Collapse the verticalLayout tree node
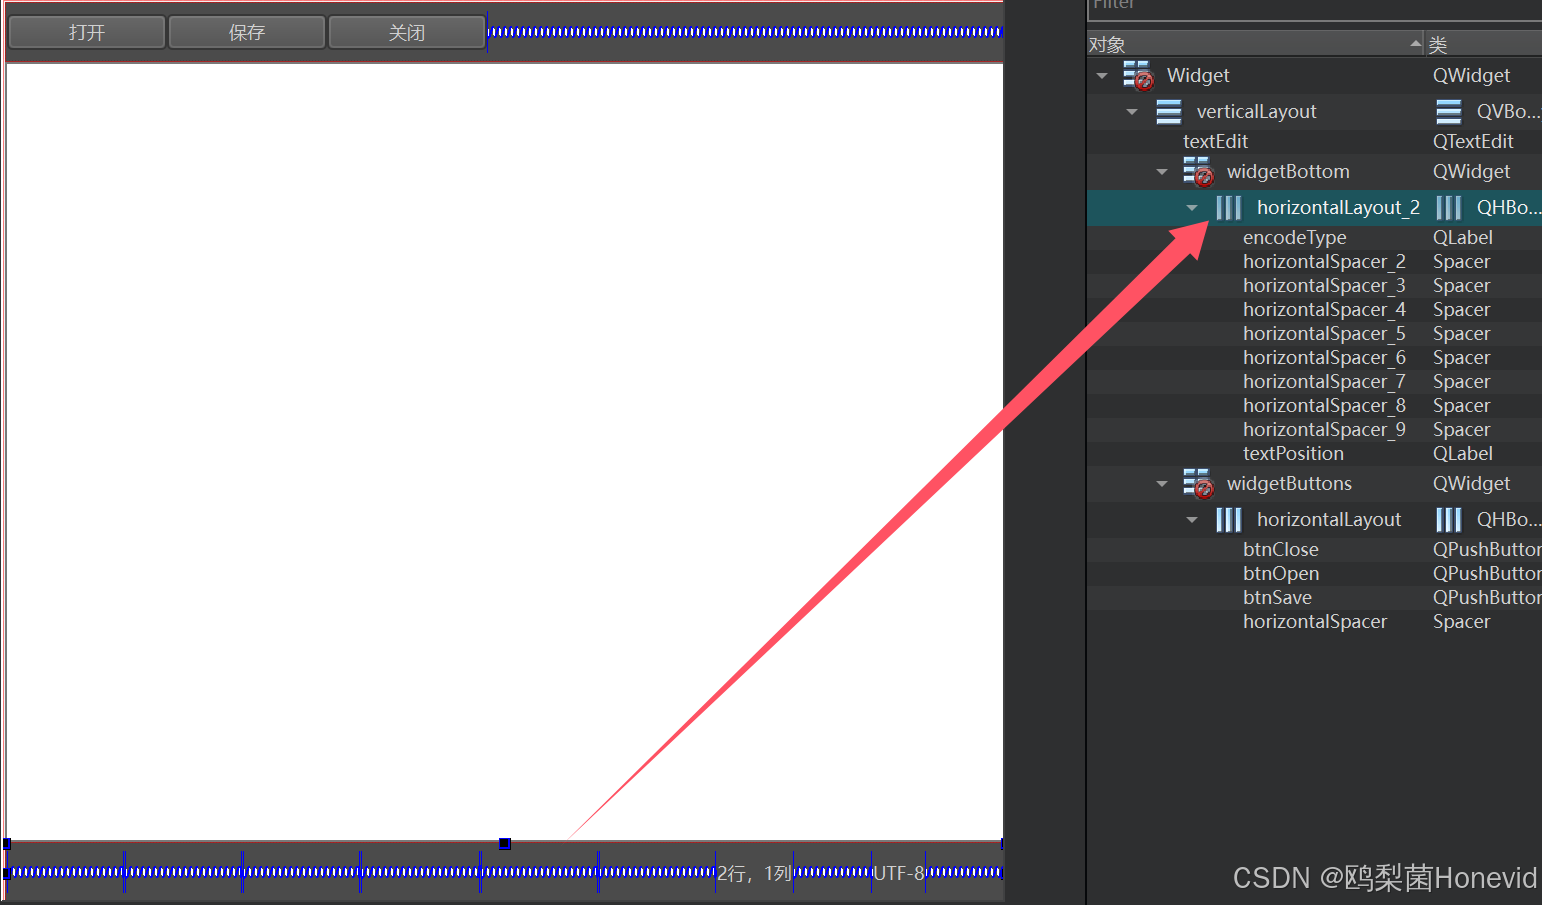 [1132, 112]
